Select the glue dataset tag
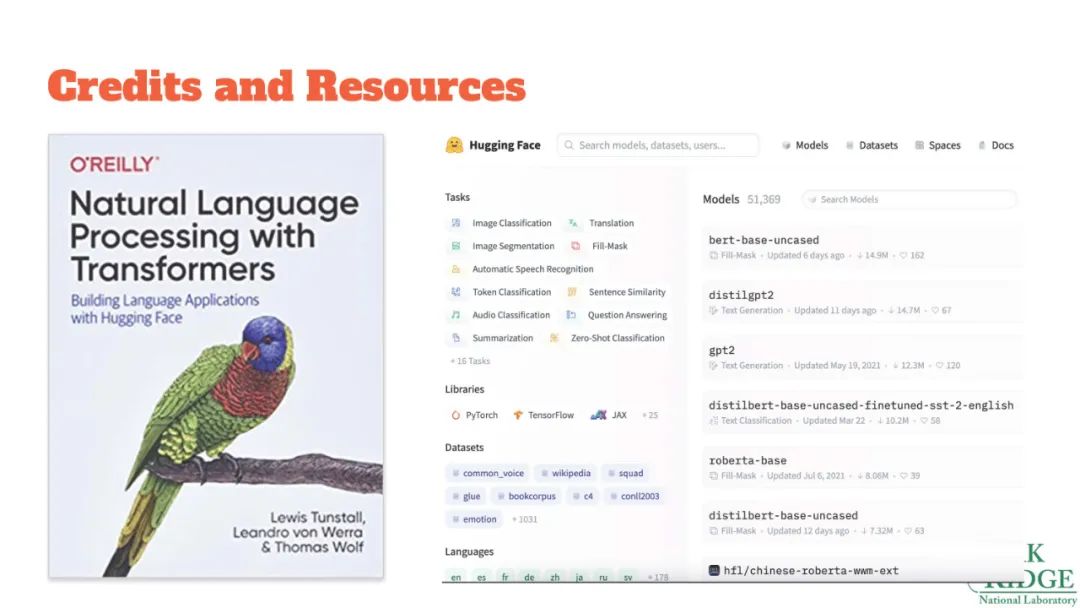 click(x=466, y=496)
